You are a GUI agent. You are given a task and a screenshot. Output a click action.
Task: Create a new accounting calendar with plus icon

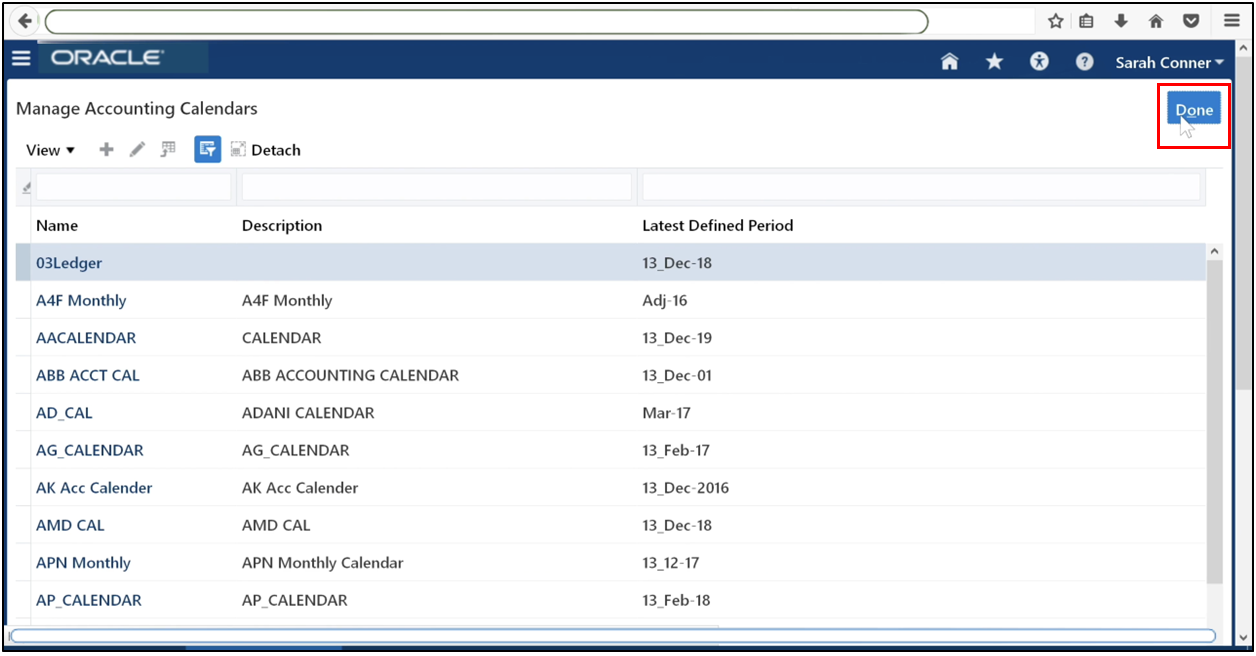click(106, 149)
